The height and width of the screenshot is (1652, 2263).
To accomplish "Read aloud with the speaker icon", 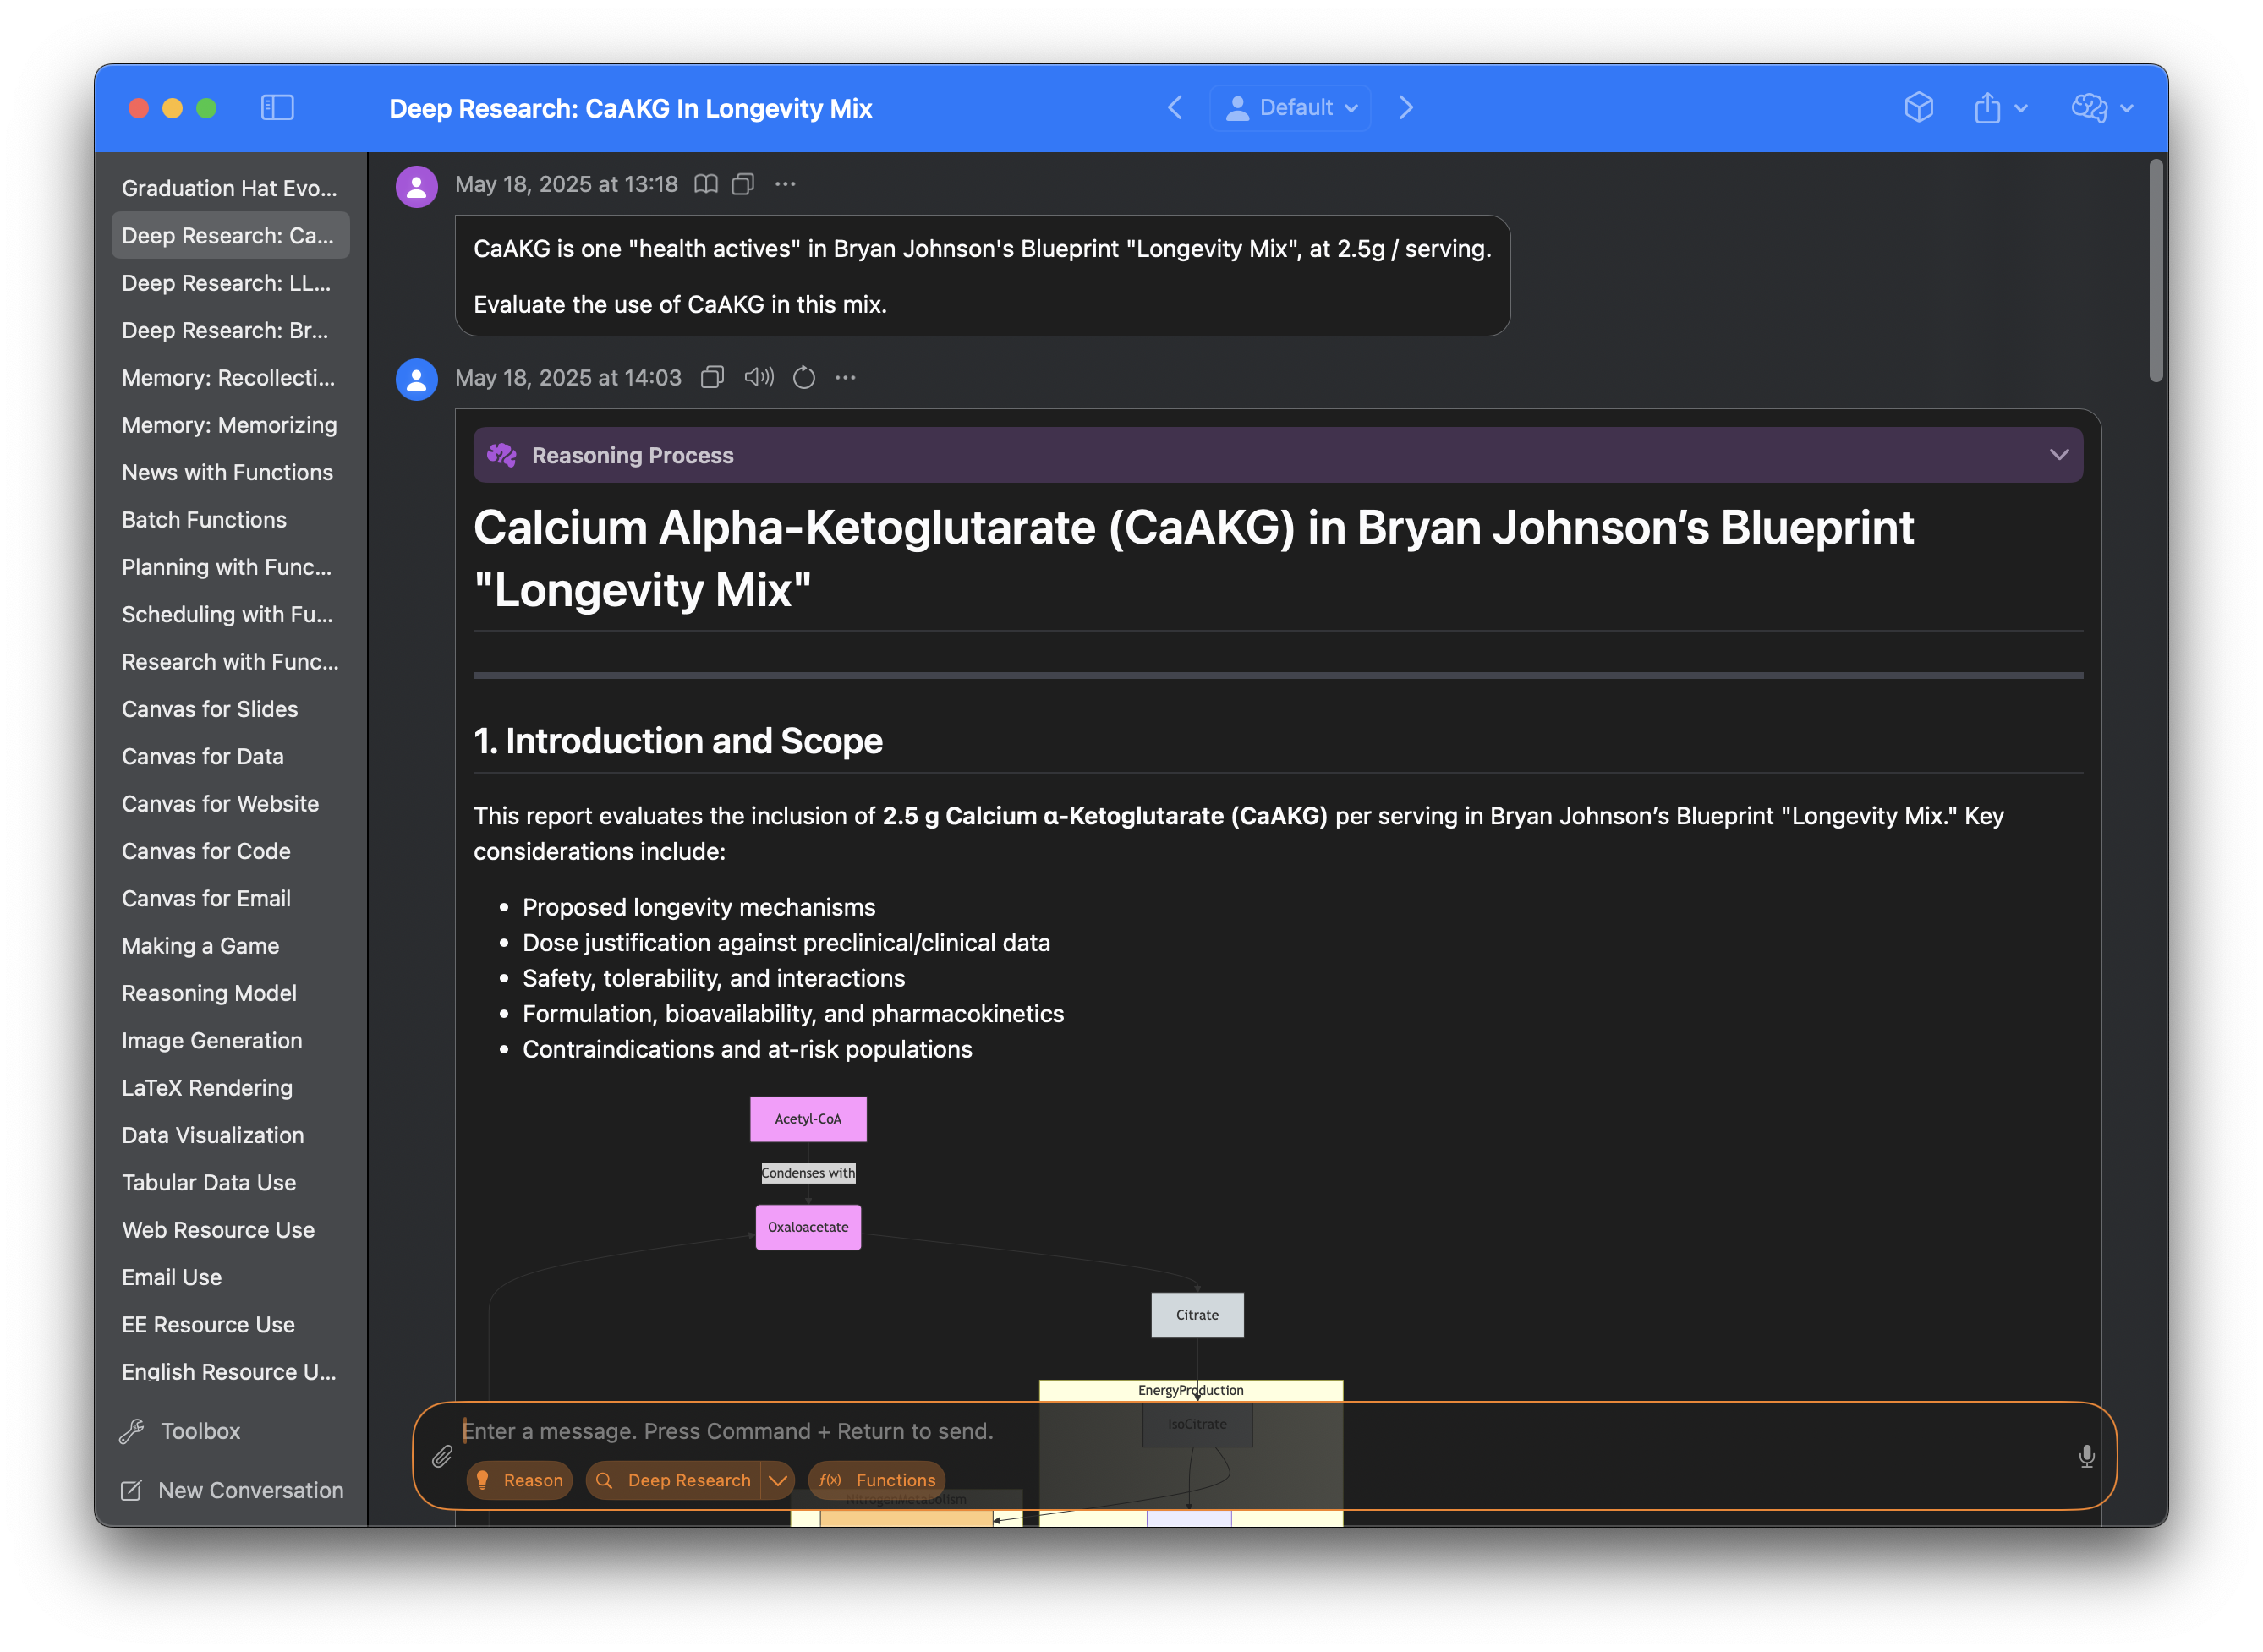I will [x=759, y=377].
